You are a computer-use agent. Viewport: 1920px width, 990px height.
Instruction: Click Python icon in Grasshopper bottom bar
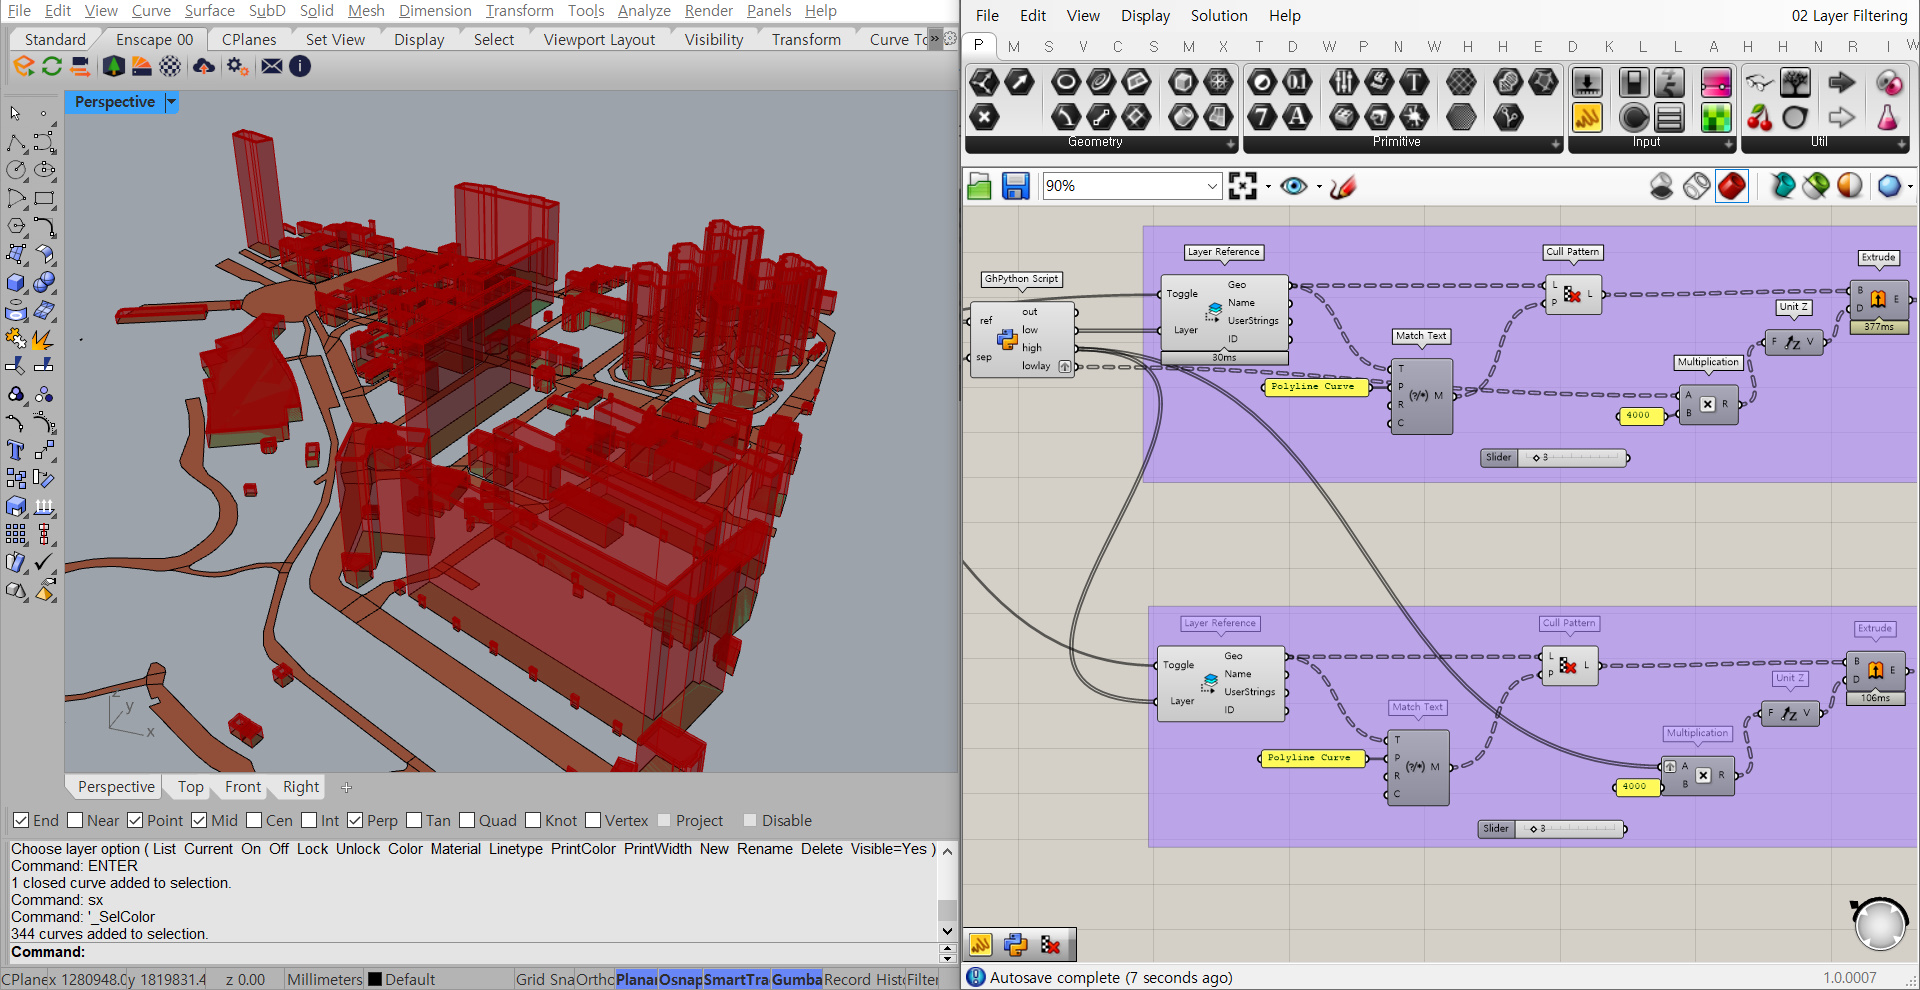click(1015, 944)
